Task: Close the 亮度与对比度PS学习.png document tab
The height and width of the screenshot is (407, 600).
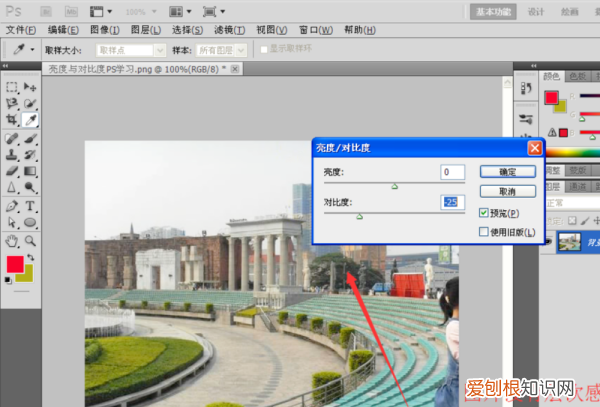Action: [x=235, y=69]
